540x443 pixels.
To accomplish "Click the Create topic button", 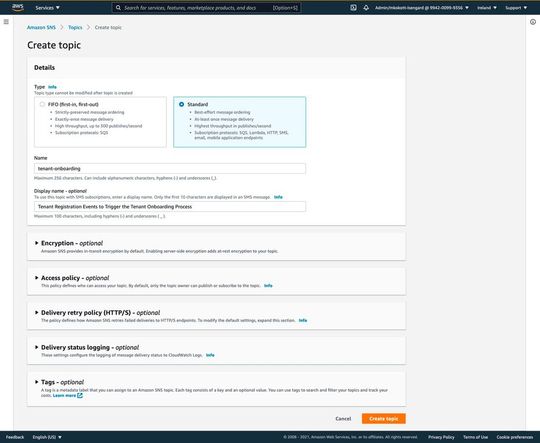I will click(384, 419).
